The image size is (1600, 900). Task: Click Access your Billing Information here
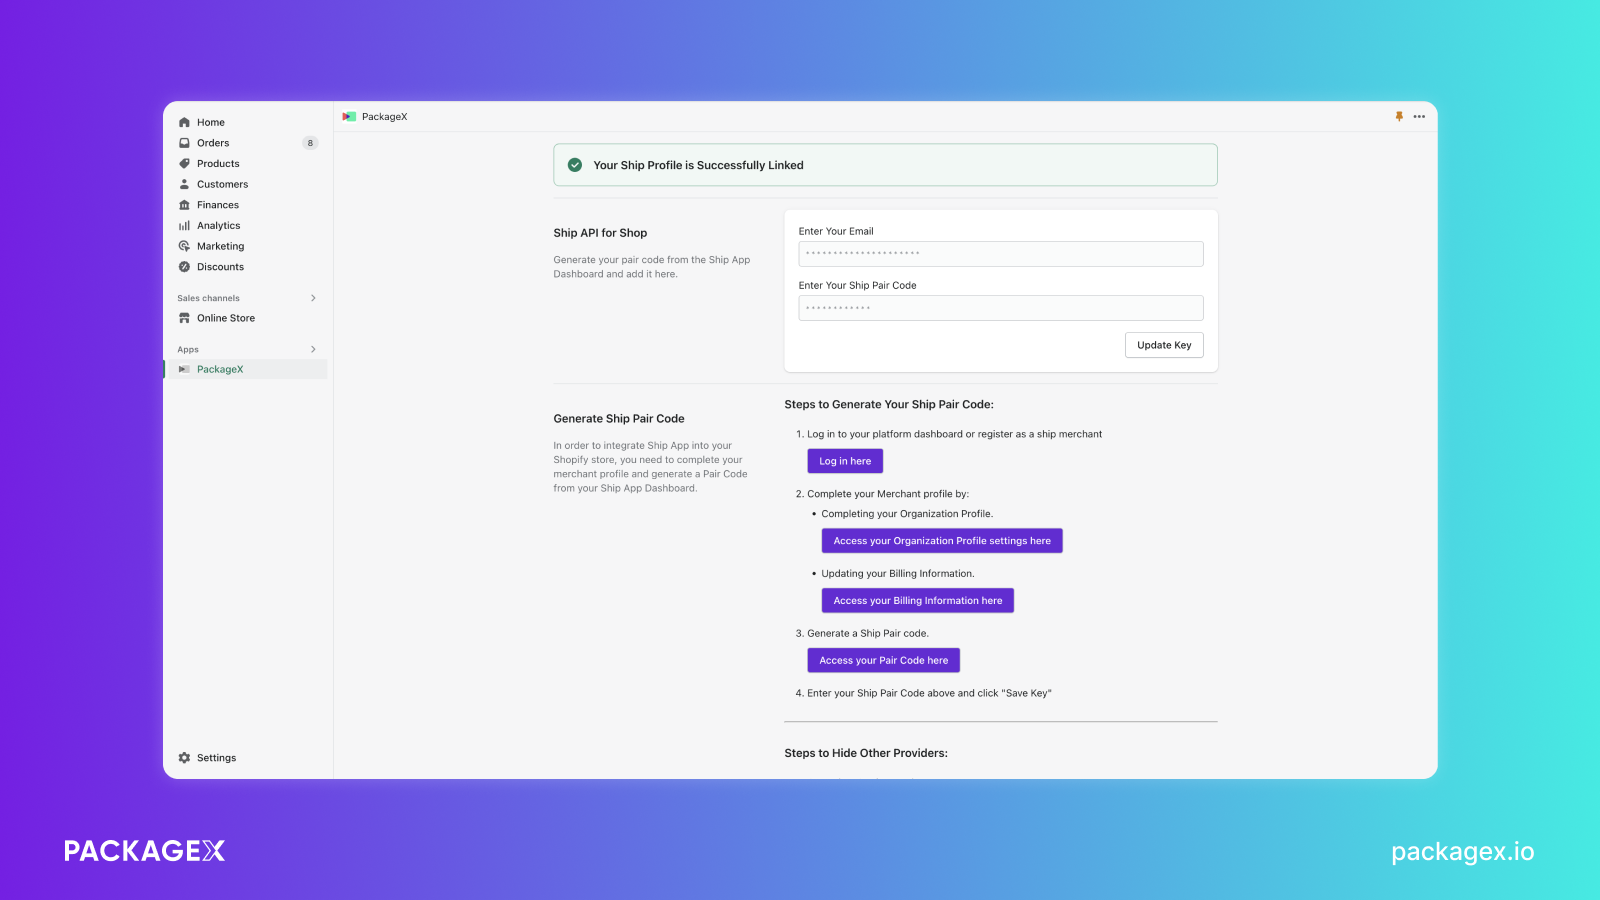pyautogui.click(x=918, y=601)
